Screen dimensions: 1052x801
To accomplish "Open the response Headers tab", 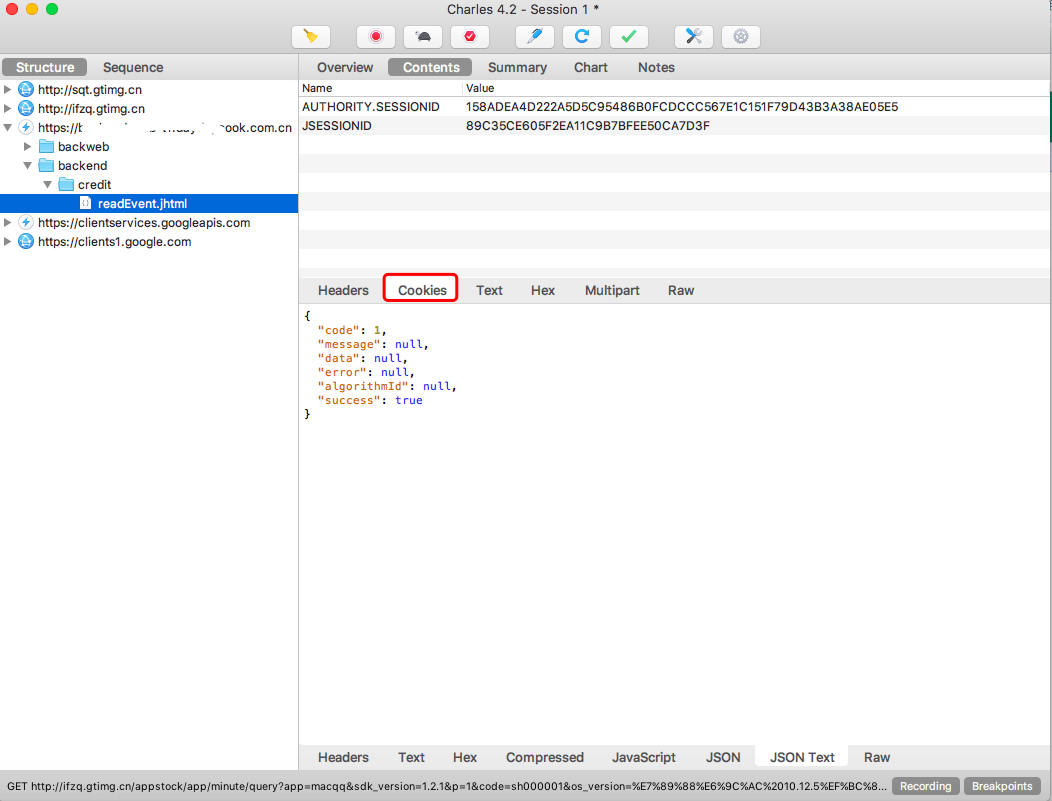I will [x=343, y=757].
